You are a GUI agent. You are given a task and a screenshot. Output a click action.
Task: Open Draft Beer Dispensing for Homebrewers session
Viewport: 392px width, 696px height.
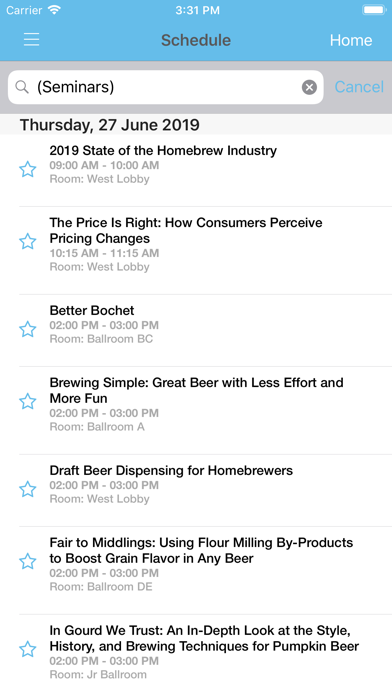coord(205,490)
